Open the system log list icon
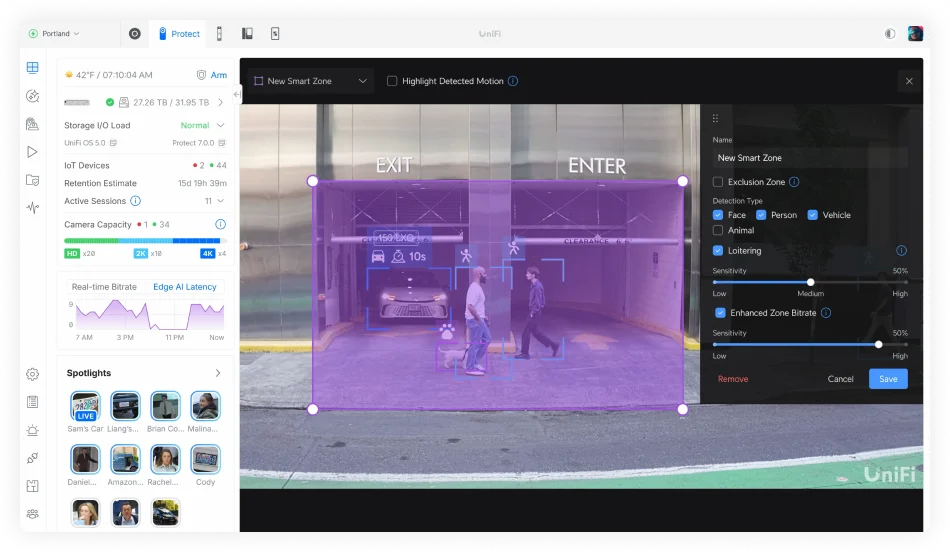Viewport: 950px width, 552px height. 33,402
